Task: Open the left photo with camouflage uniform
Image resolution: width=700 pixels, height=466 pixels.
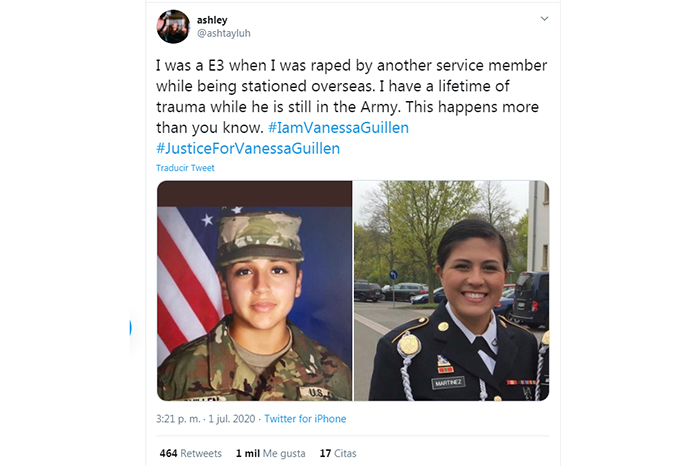Action: coord(254,291)
